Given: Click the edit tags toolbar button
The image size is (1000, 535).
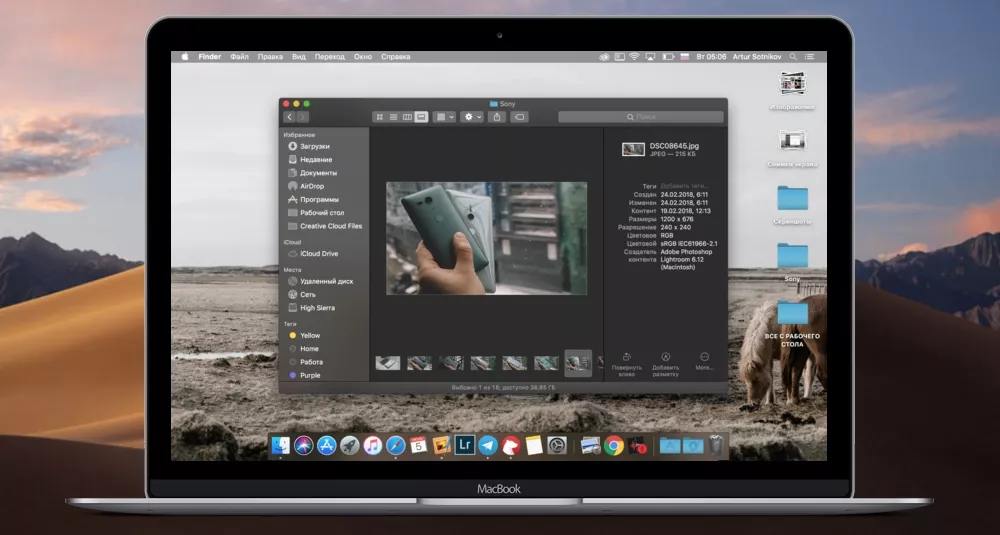Looking at the screenshot, I should coord(519,117).
